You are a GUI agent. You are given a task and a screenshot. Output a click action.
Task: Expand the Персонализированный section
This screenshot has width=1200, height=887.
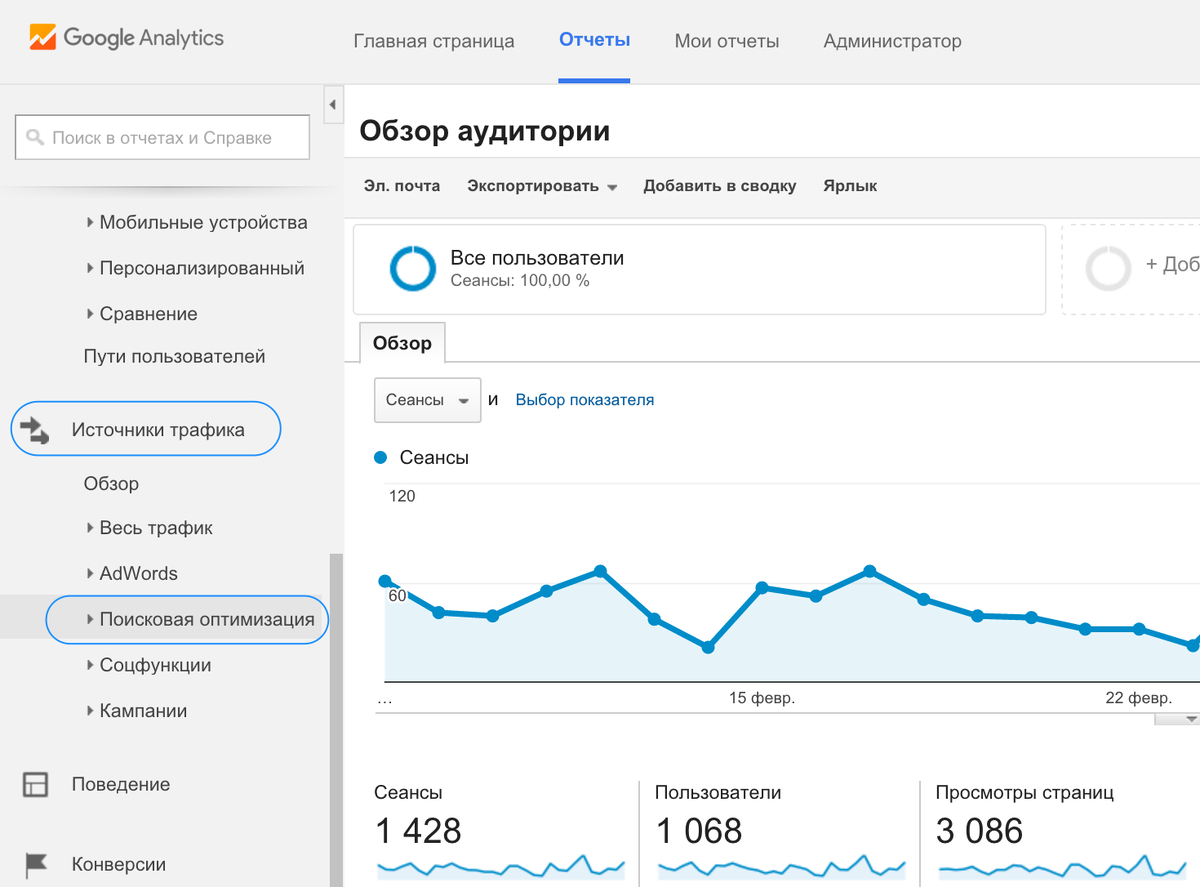point(195,268)
